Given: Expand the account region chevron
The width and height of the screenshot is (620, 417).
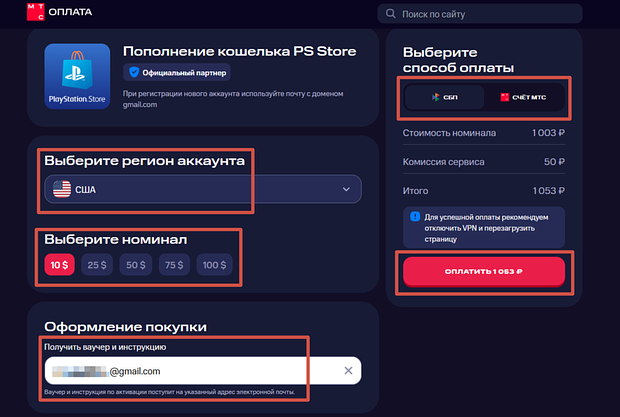Looking at the screenshot, I should click(346, 189).
